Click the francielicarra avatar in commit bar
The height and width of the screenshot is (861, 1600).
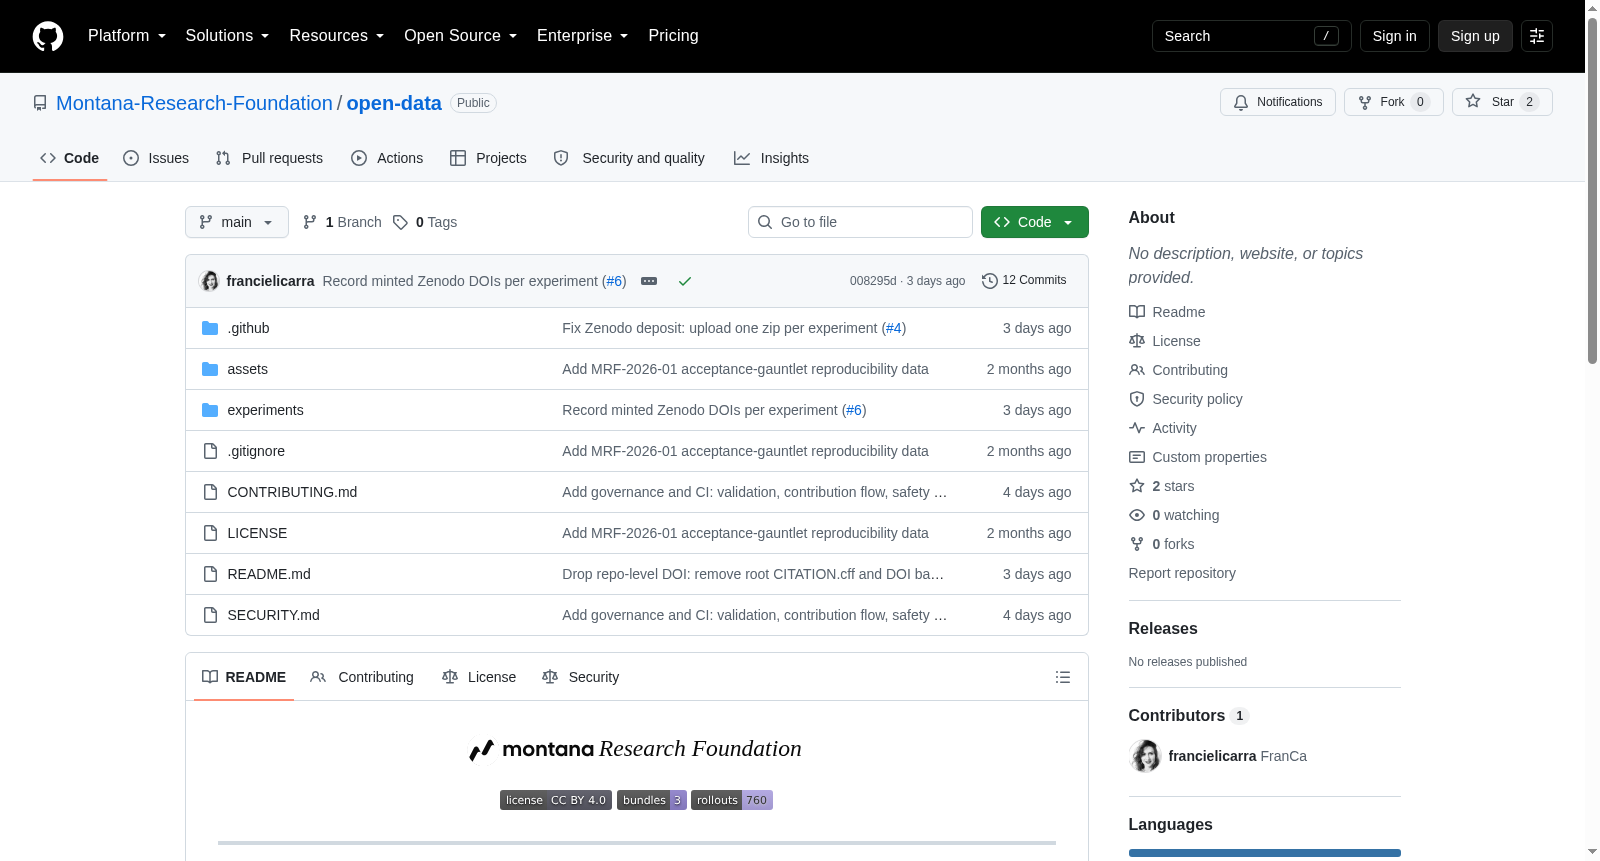210,281
